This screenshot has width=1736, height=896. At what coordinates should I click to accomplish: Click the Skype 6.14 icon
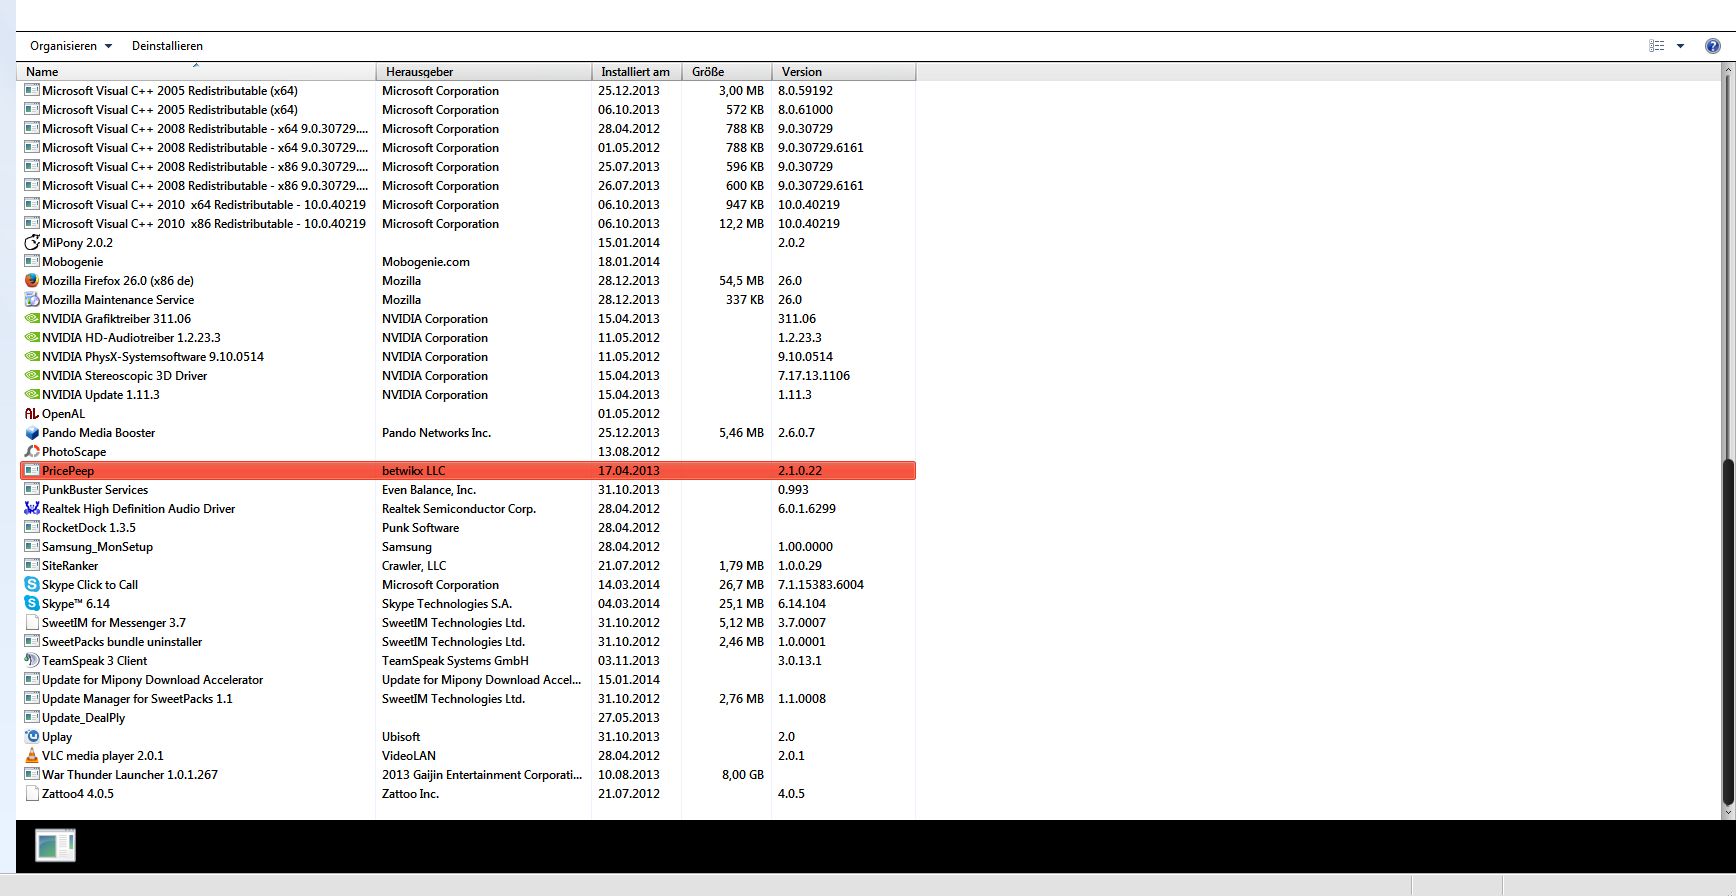pos(32,604)
